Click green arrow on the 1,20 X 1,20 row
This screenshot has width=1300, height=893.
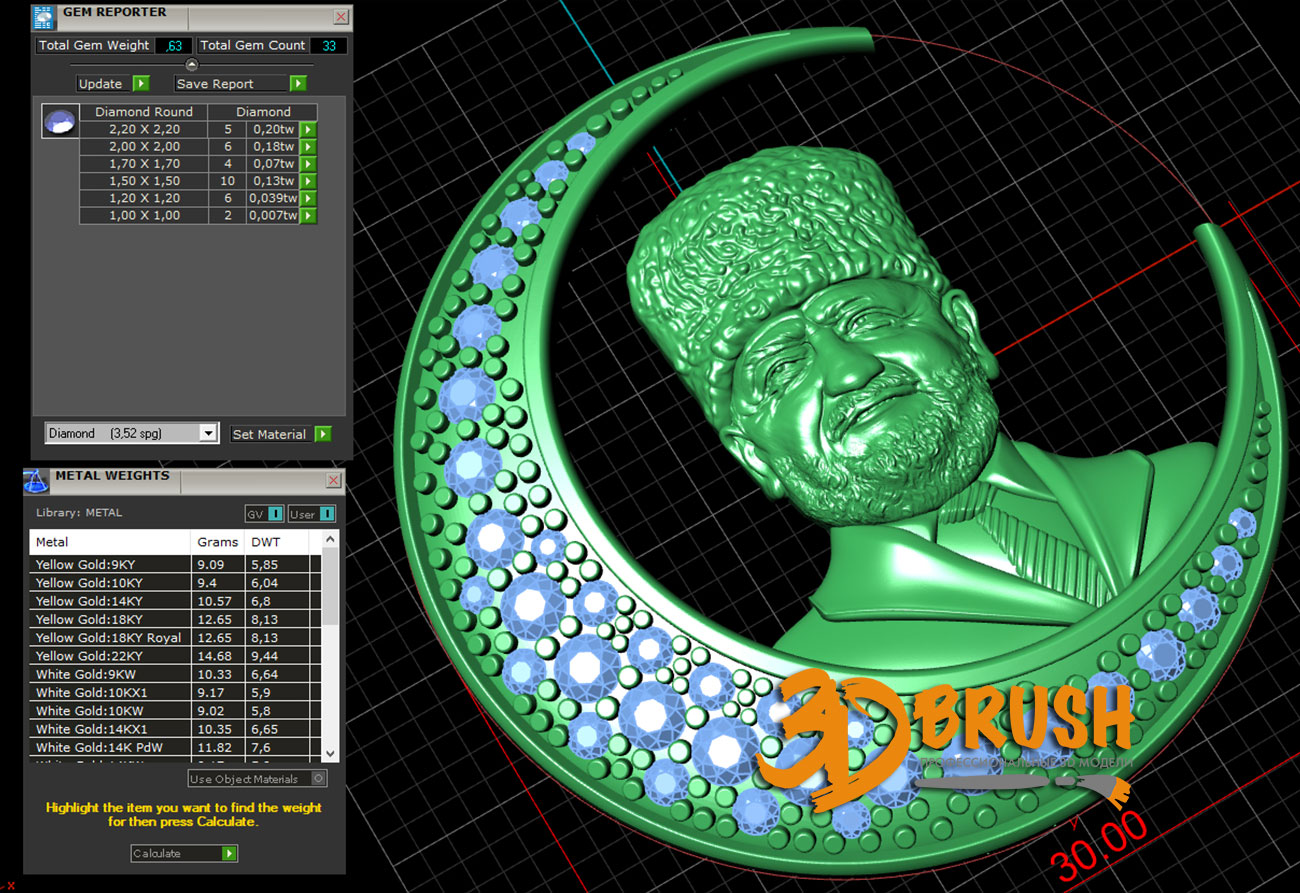pos(308,199)
